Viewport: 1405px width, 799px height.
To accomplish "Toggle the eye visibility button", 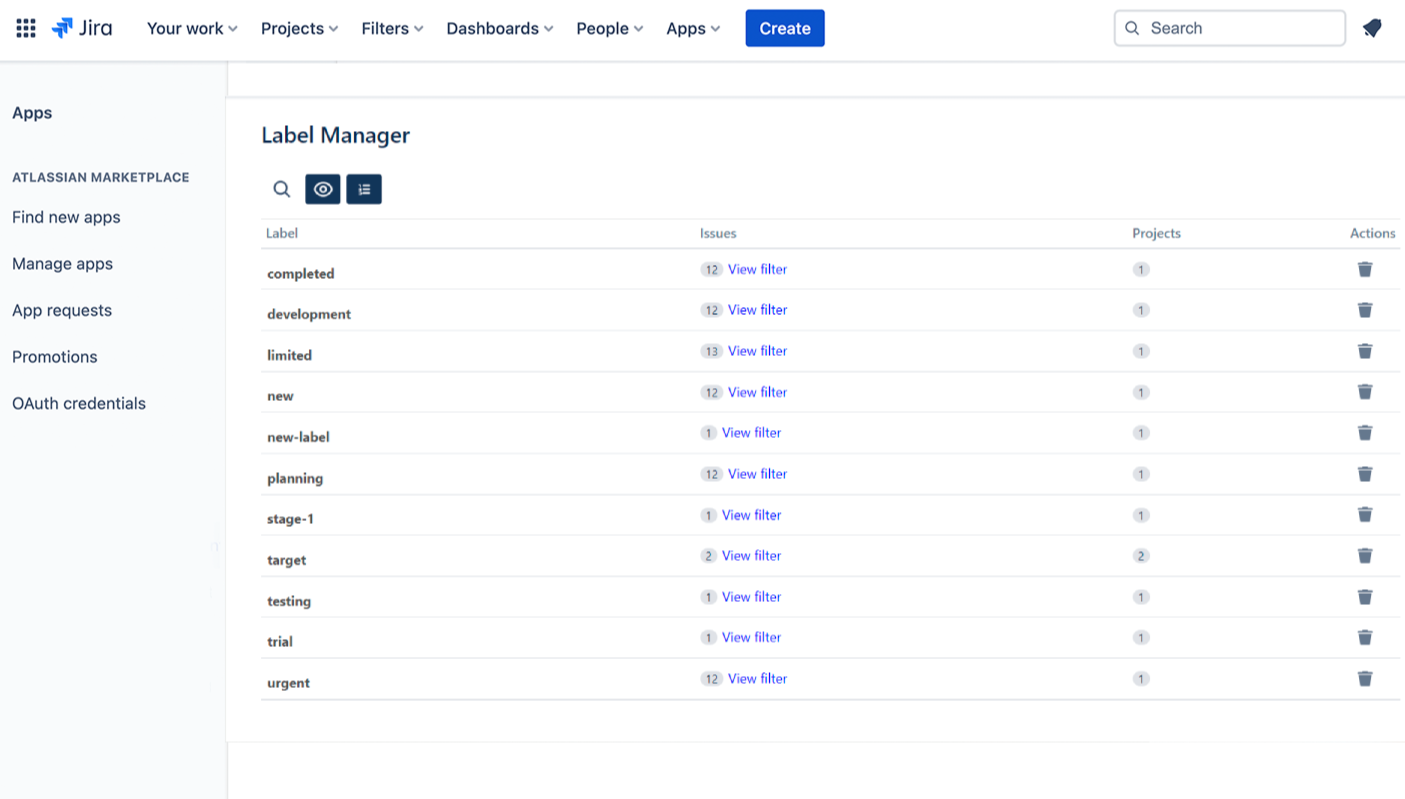I will click(323, 189).
